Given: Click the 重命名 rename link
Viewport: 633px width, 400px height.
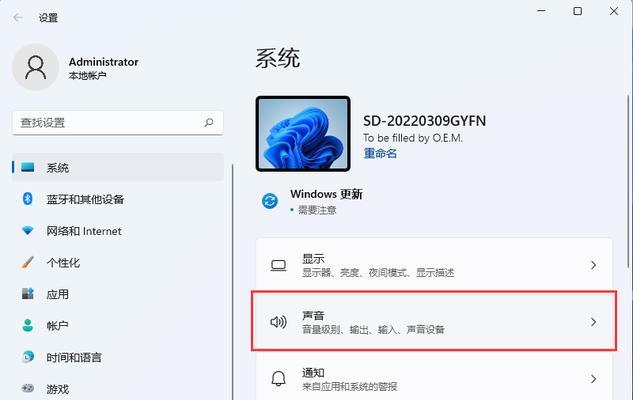Looking at the screenshot, I should point(380,153).
